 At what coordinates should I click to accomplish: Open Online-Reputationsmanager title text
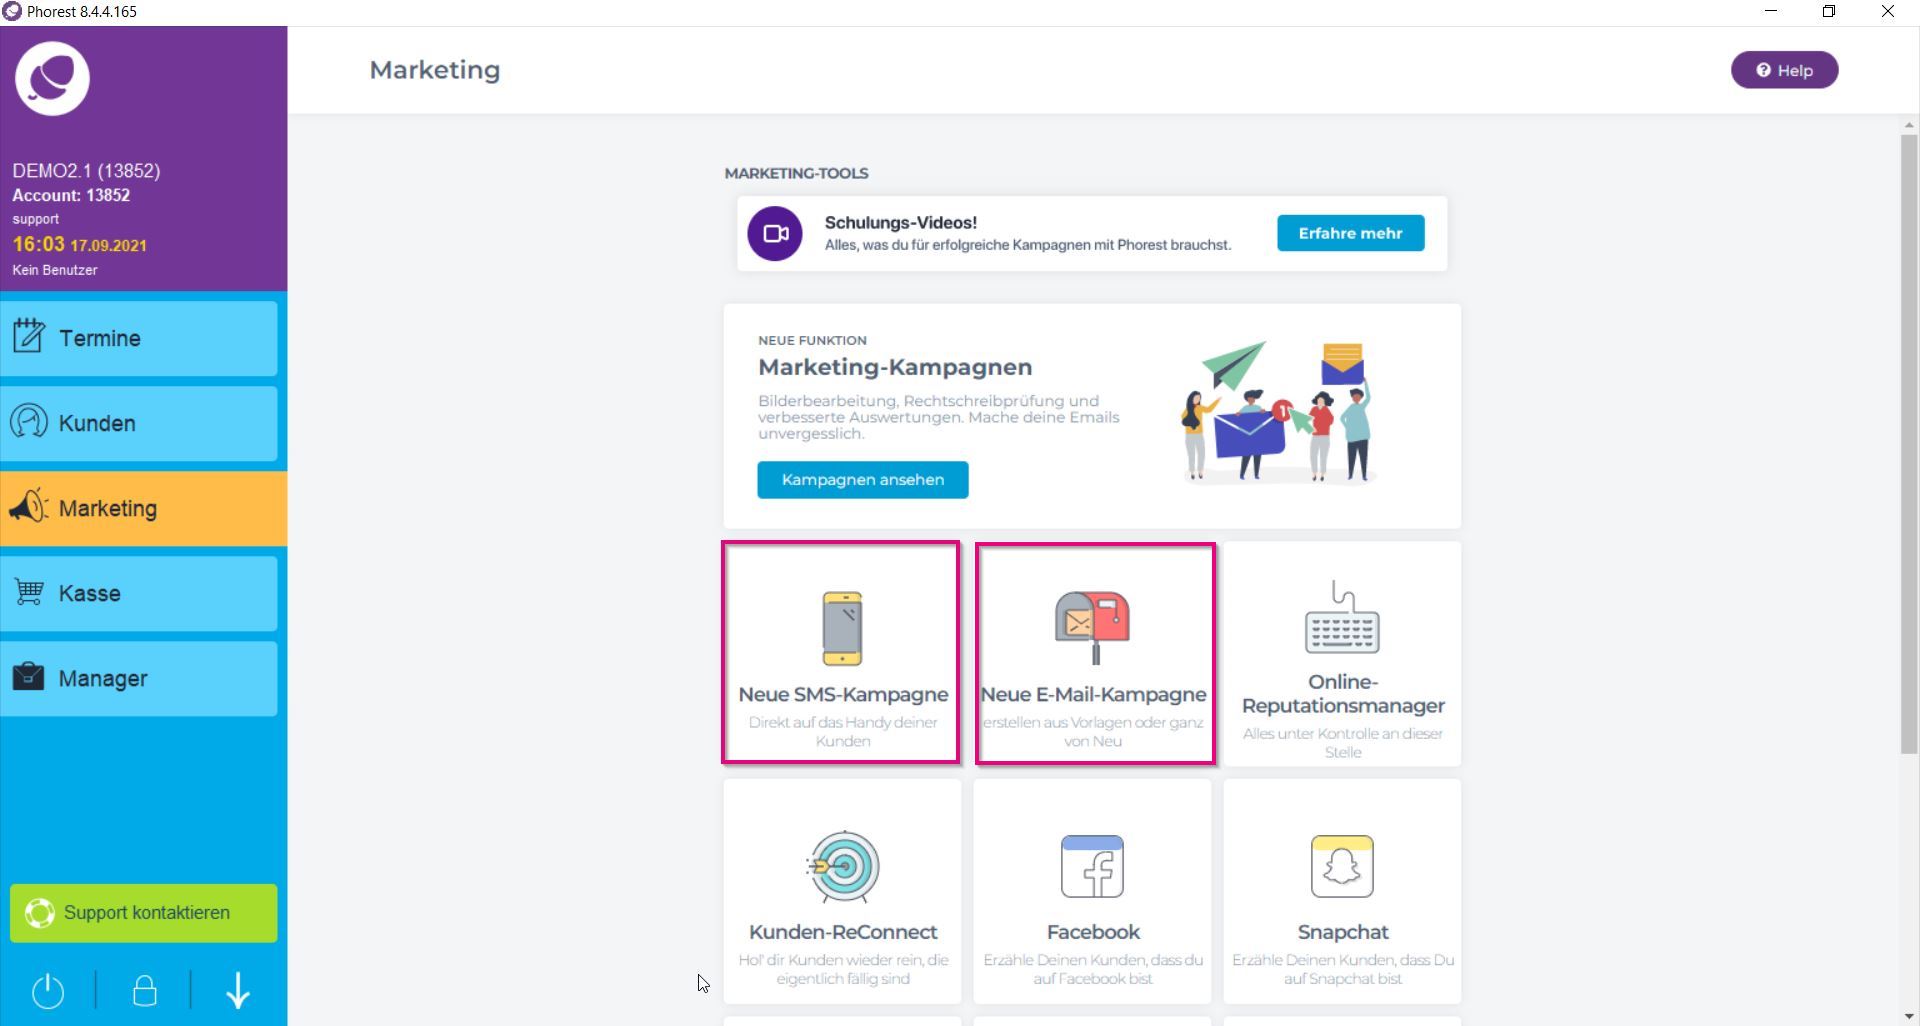[1343, 693]
